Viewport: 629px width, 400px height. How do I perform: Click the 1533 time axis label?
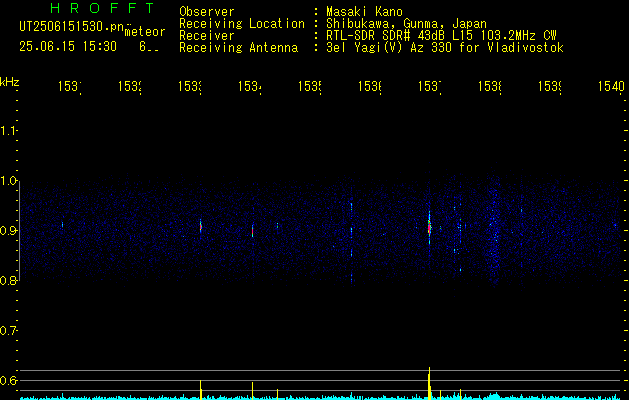click(x=190, y=86)
